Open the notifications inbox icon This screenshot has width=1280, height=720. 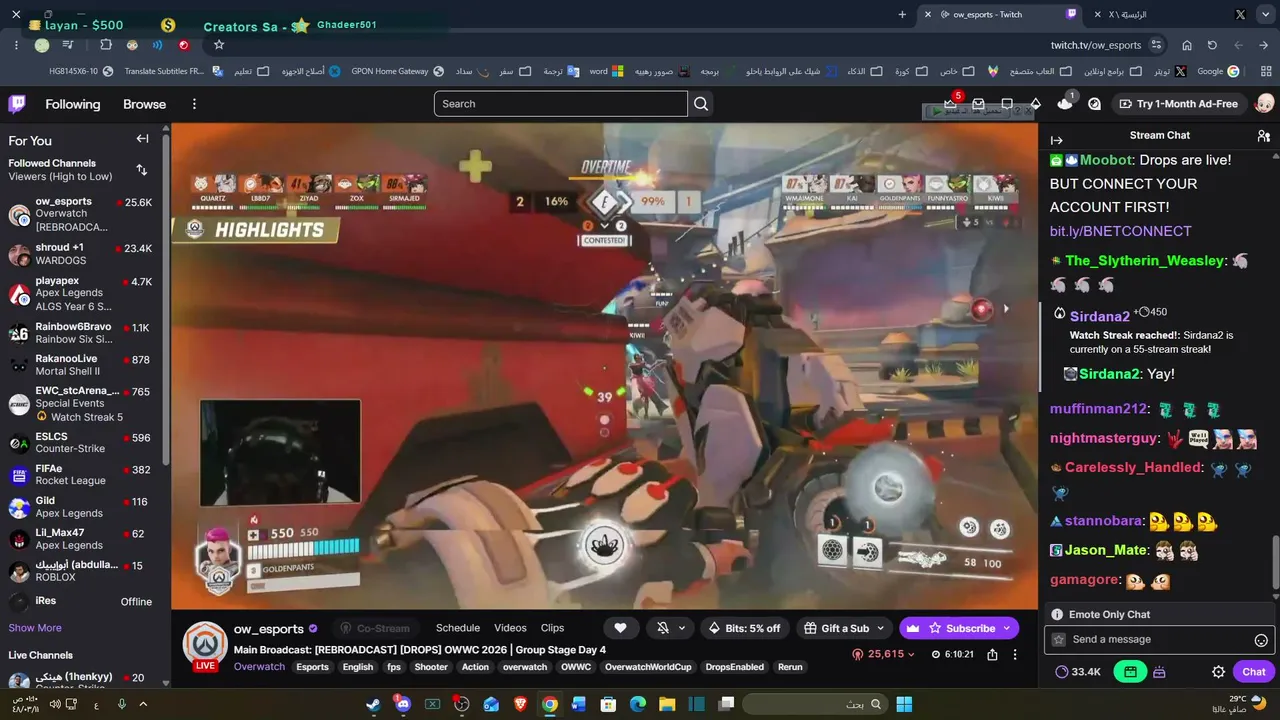tap(979, 104)
